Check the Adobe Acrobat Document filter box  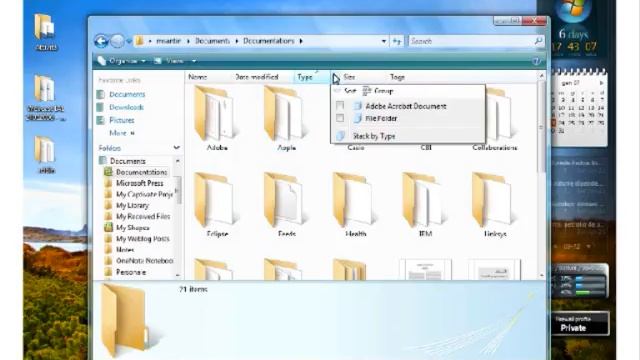coord(340,106)
